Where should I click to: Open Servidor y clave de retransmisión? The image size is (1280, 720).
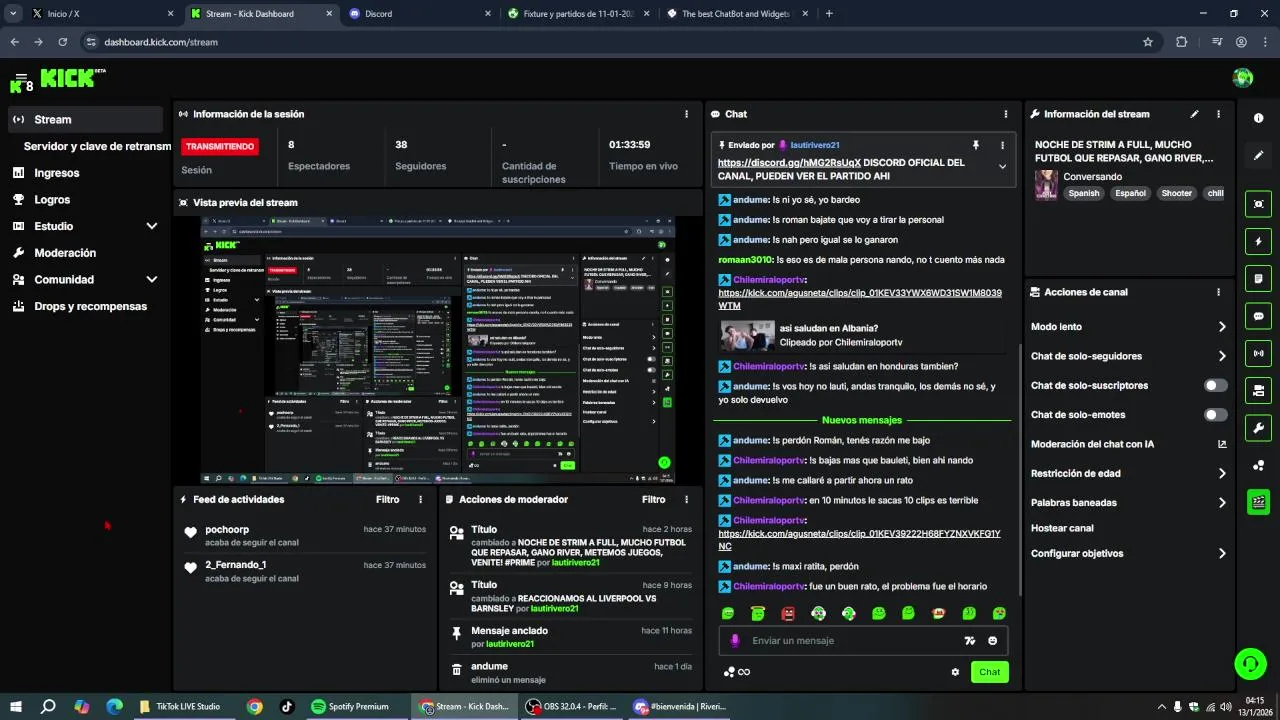tap(97, 146)
